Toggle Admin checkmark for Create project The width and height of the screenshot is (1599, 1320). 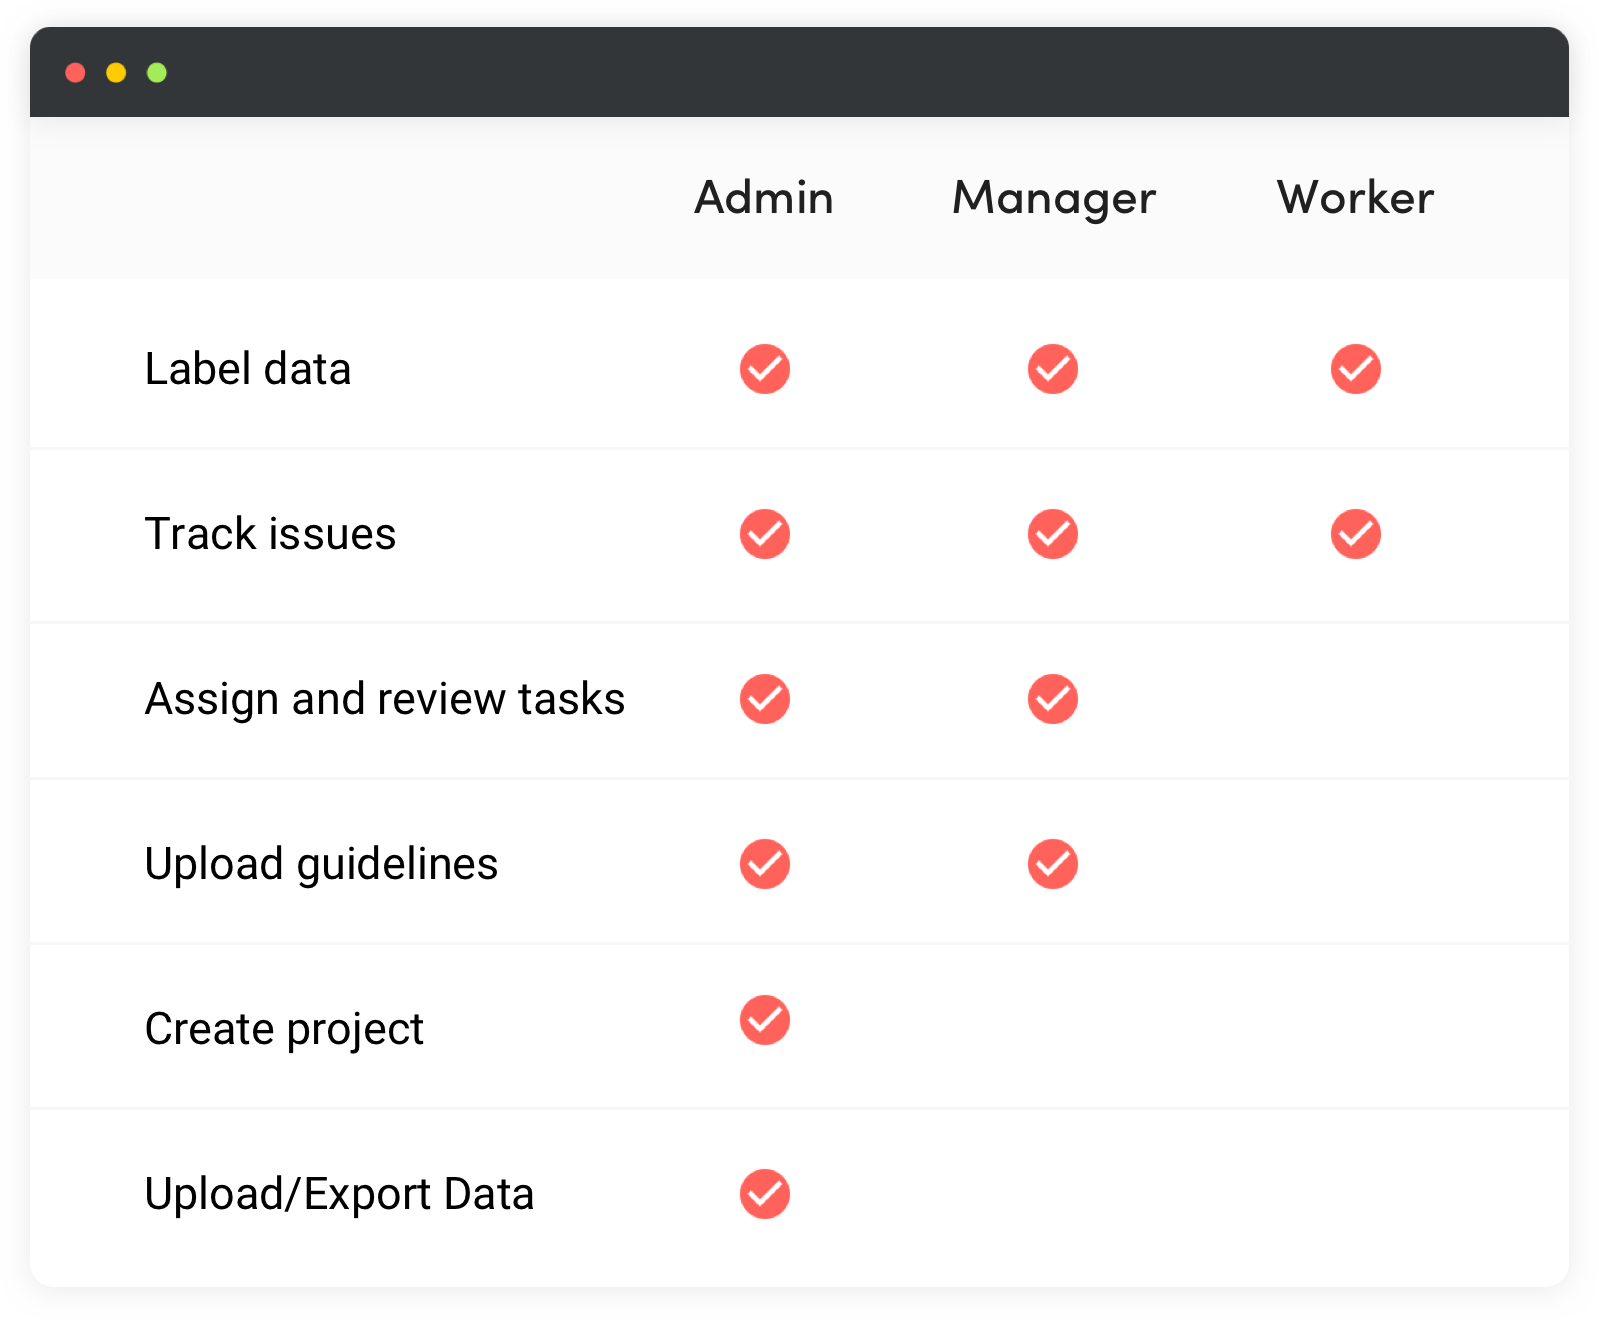coord(765,1020)
